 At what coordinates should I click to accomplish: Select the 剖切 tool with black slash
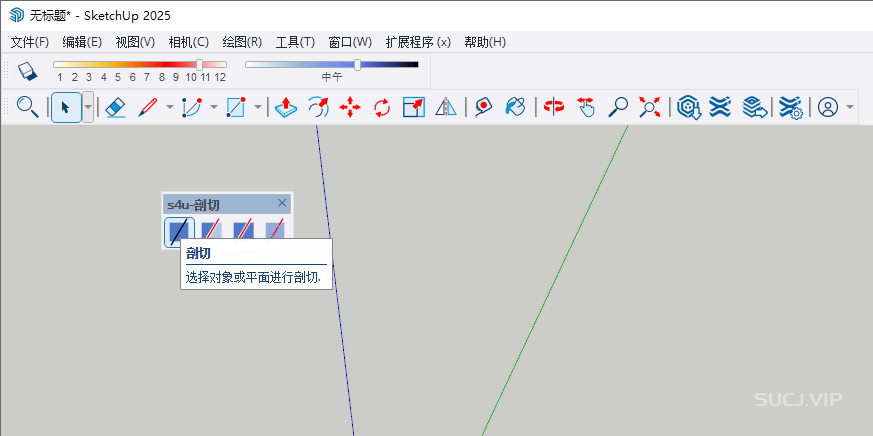[179, 232]
